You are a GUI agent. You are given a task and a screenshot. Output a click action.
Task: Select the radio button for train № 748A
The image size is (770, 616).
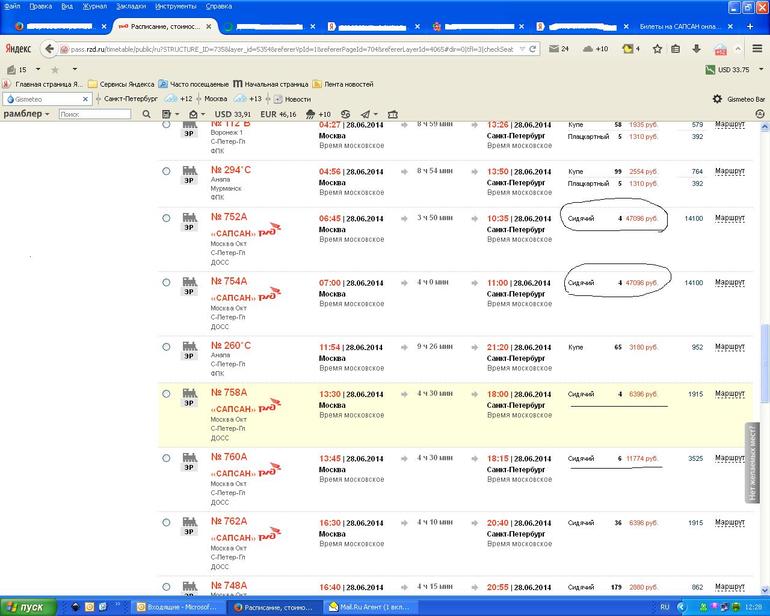[166, 587]
